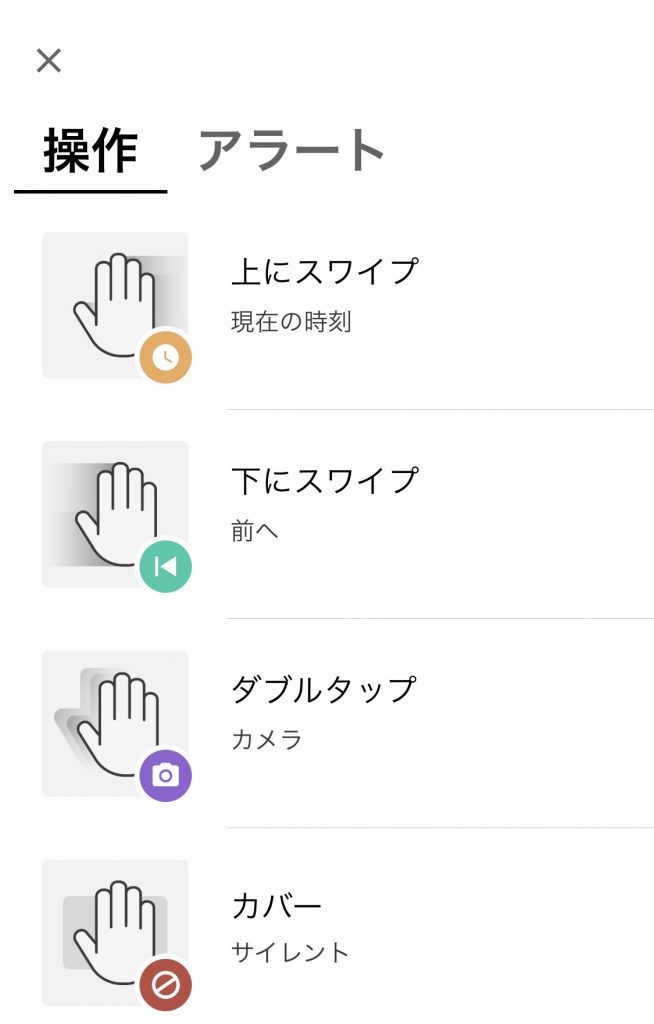Tap the サイレント action label
This screenshot has height=1024, width=654.
[x=290, y=951]
